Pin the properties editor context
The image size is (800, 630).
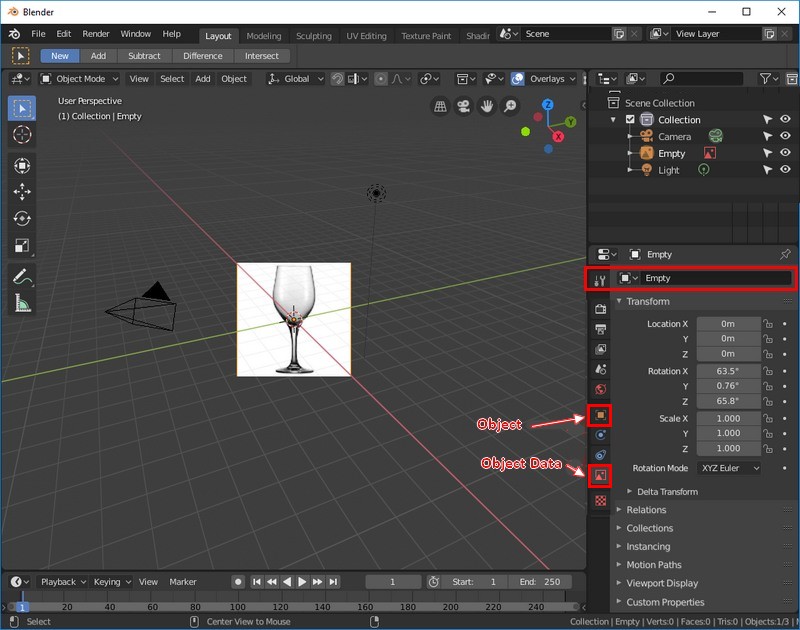pyautogui.click(x=785, y=254)
